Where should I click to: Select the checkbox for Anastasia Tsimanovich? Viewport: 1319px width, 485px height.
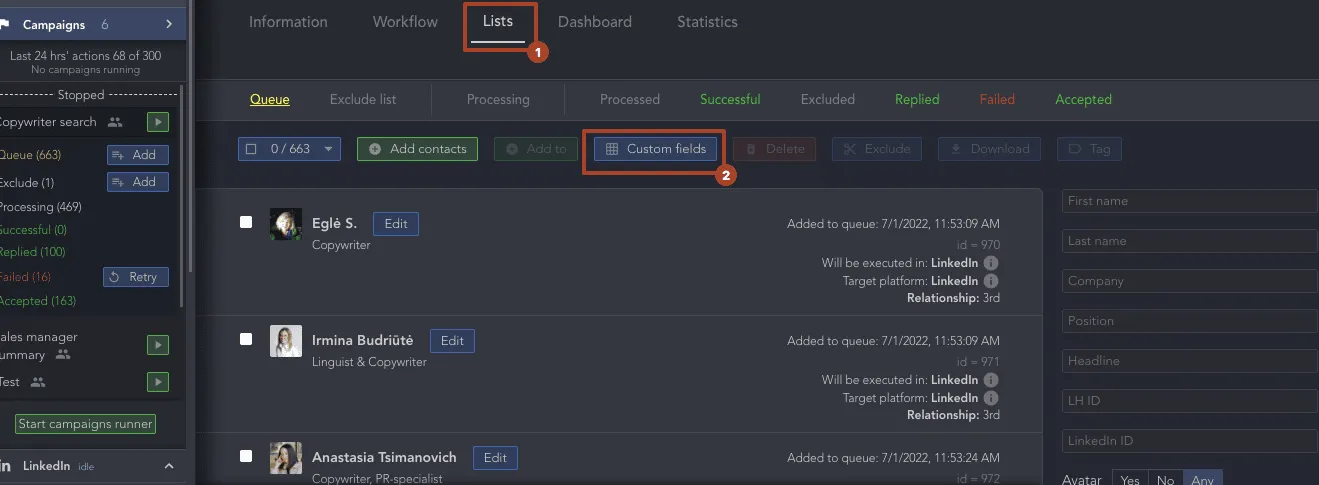click(246, 456)
